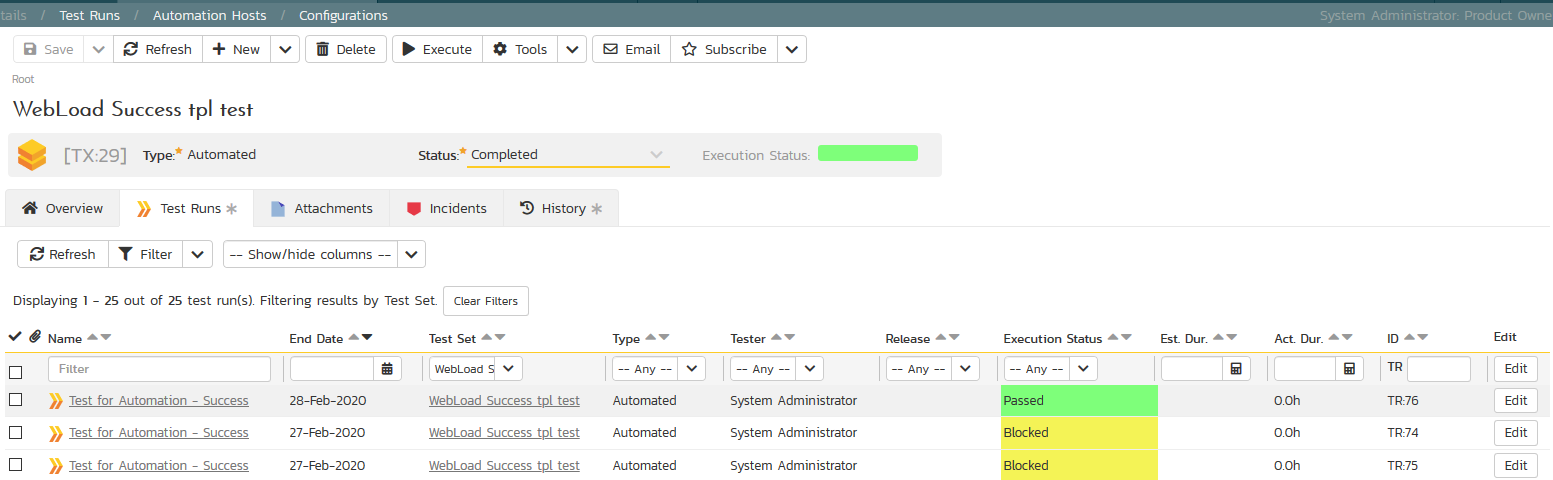This screenshot has height=480, width=1553.
Task: Click the Name filter text field
Action: click(x=159, y=369)
